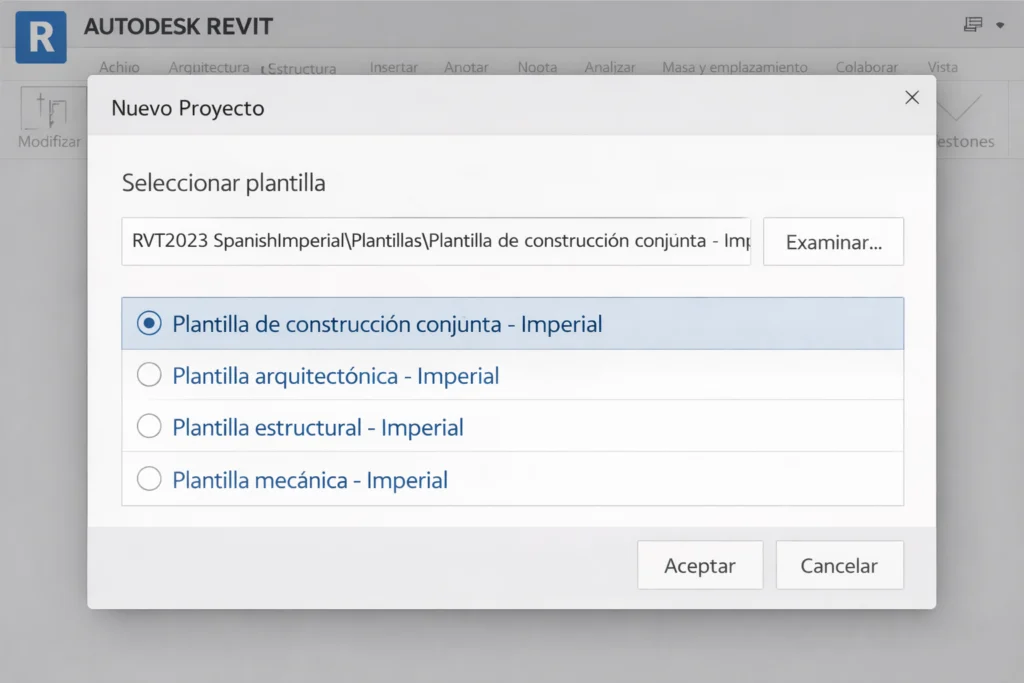
Task: Open the Vista ribbon tab
Action: tap(942, 67)
